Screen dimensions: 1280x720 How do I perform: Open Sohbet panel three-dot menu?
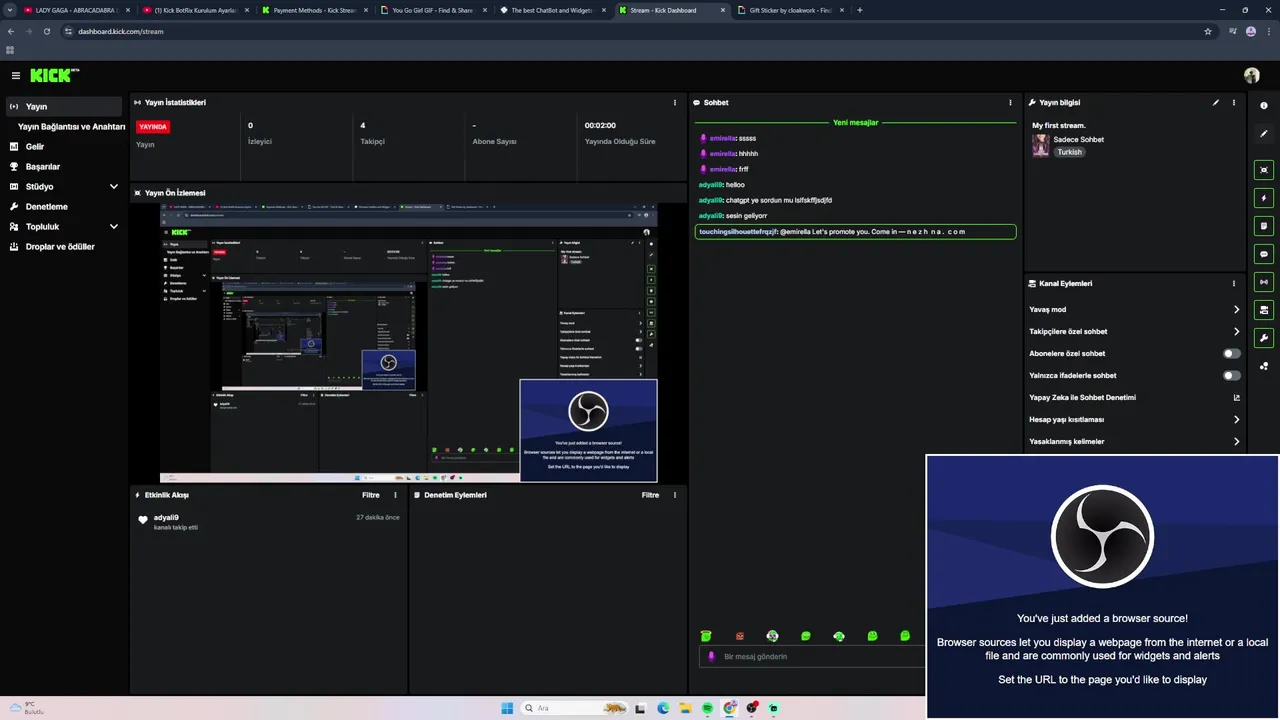pyautogui.click(x=1010, y=102)
